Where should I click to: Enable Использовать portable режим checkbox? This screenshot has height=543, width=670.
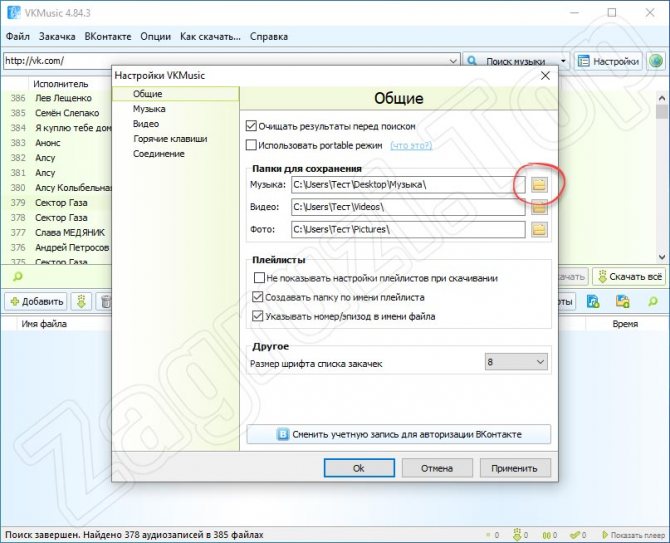251,145
